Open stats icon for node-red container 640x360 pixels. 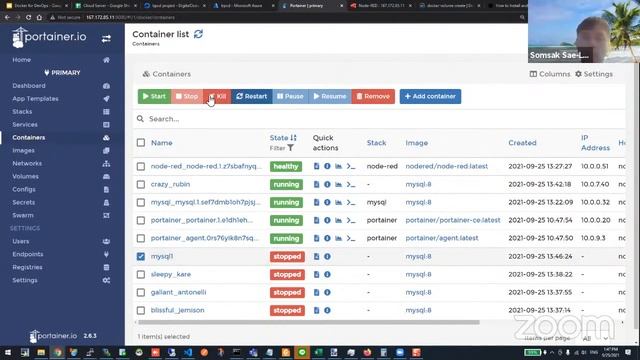[338, 166]
